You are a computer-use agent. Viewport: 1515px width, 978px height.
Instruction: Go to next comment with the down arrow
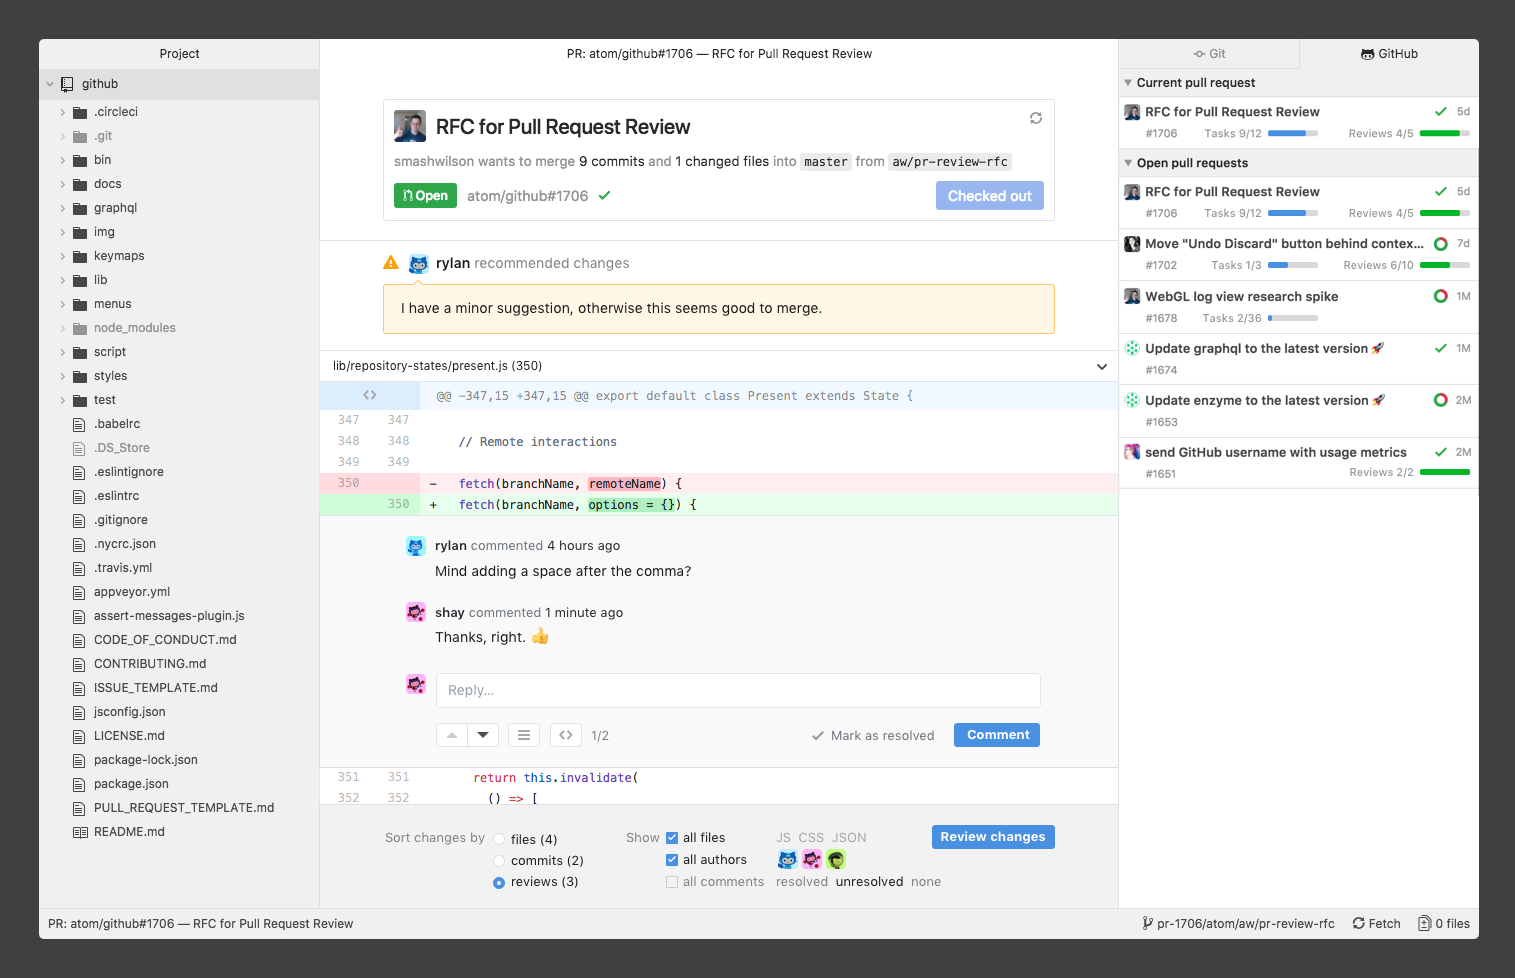coord(483,735)
